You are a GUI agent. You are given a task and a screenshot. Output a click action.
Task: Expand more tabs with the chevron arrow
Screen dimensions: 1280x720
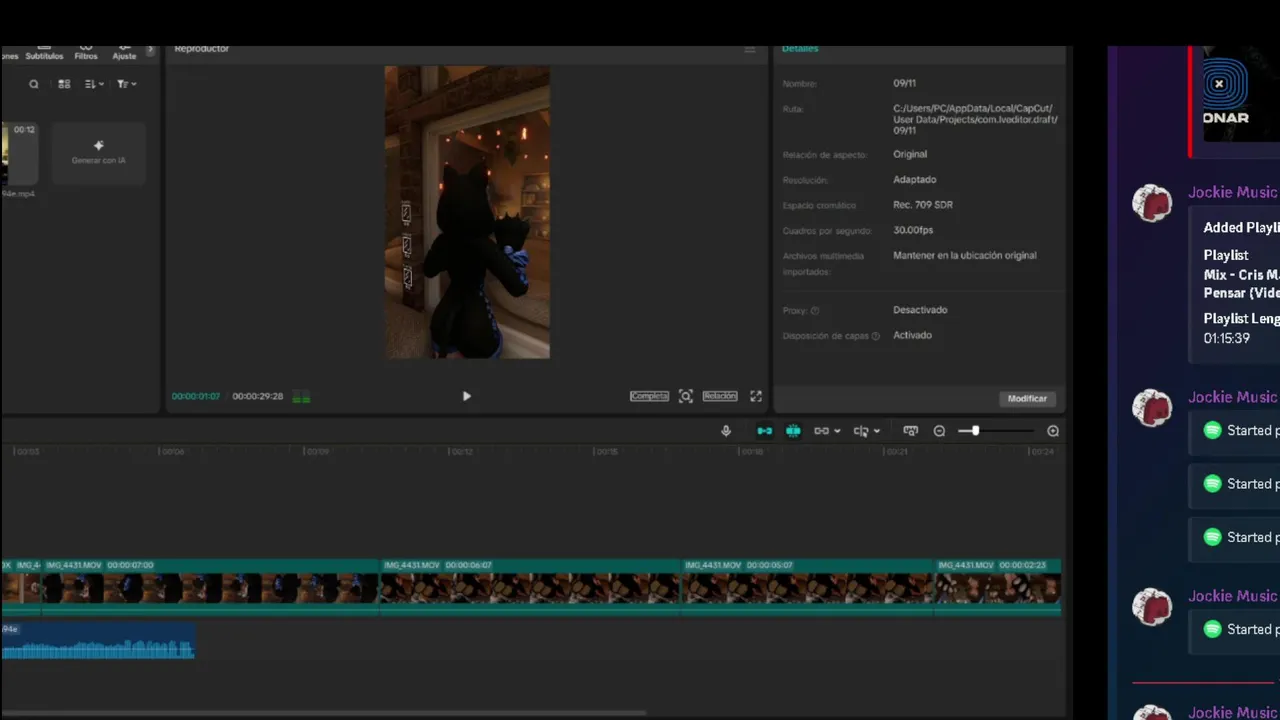click(151, 50)
